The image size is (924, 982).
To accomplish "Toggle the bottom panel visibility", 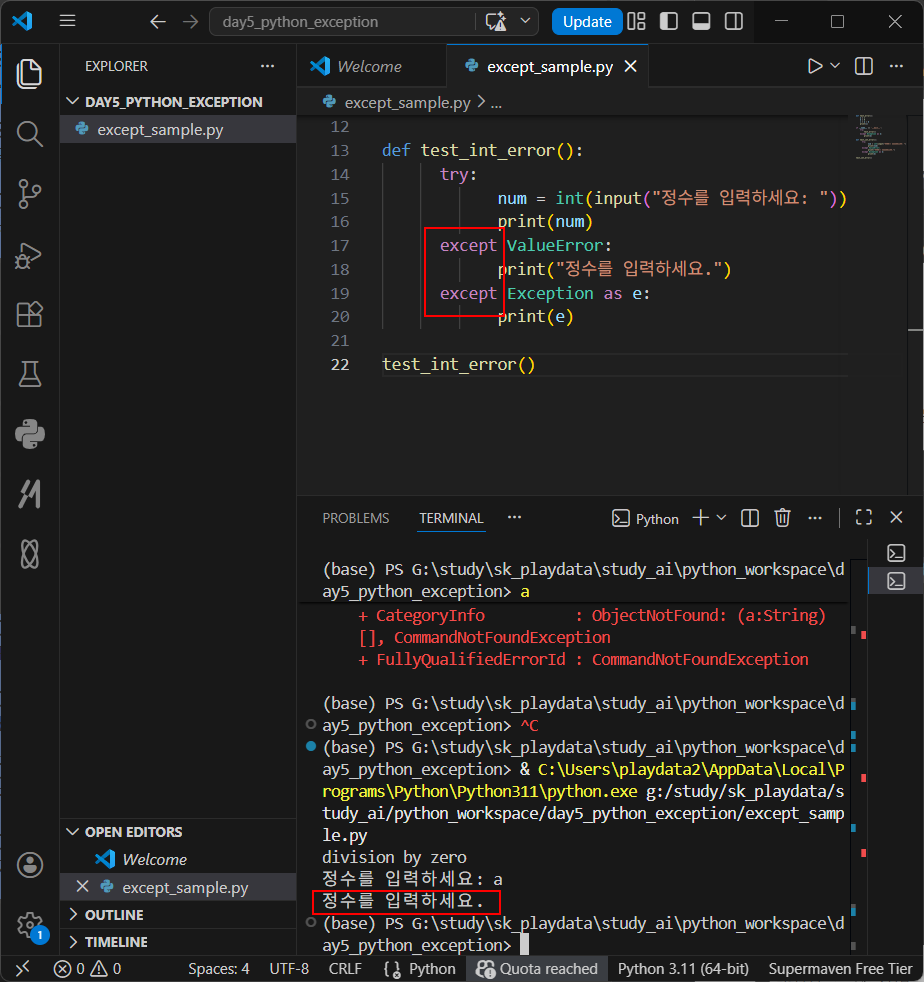I will [701, 21].
